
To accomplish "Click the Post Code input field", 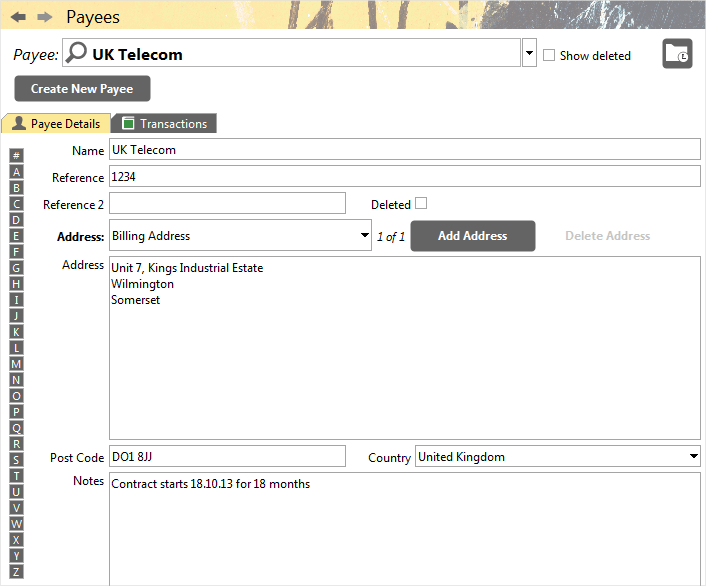I will [227, 456].
